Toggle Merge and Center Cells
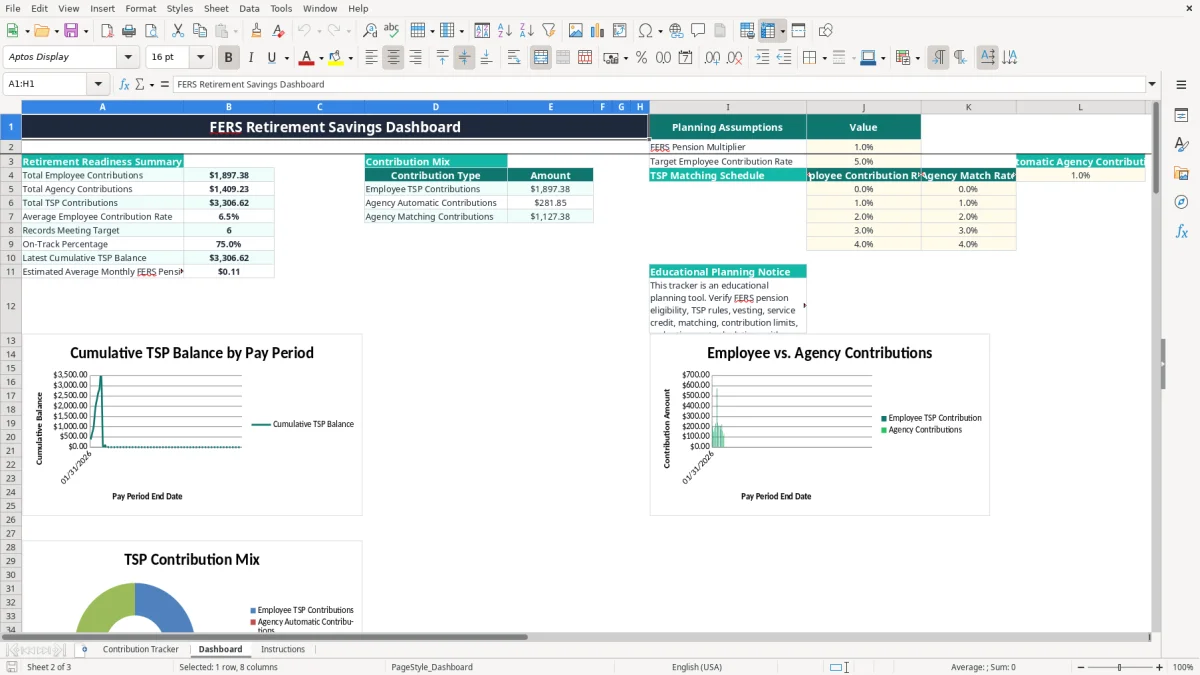 [541, 58]
